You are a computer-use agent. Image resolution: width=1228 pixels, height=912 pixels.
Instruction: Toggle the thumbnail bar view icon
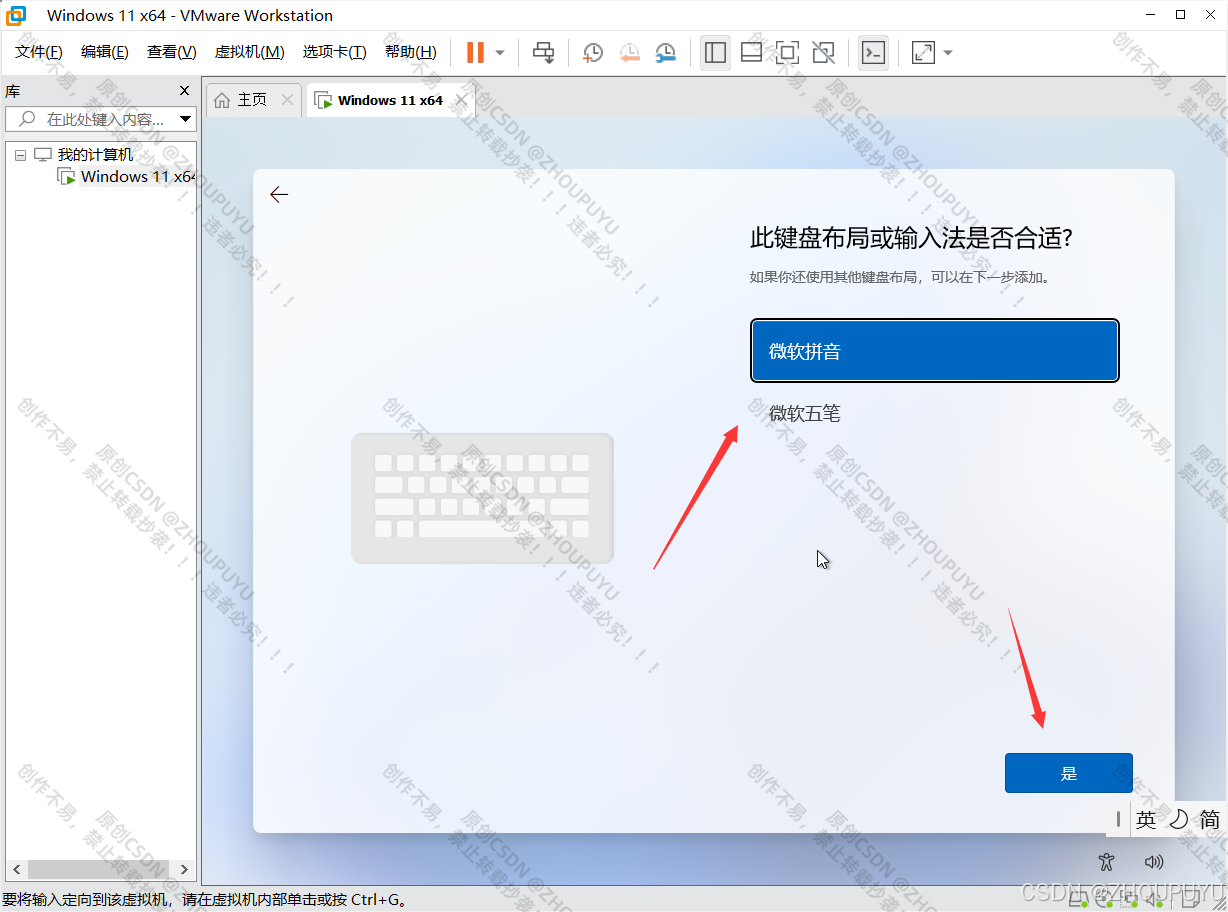point(751,53)
